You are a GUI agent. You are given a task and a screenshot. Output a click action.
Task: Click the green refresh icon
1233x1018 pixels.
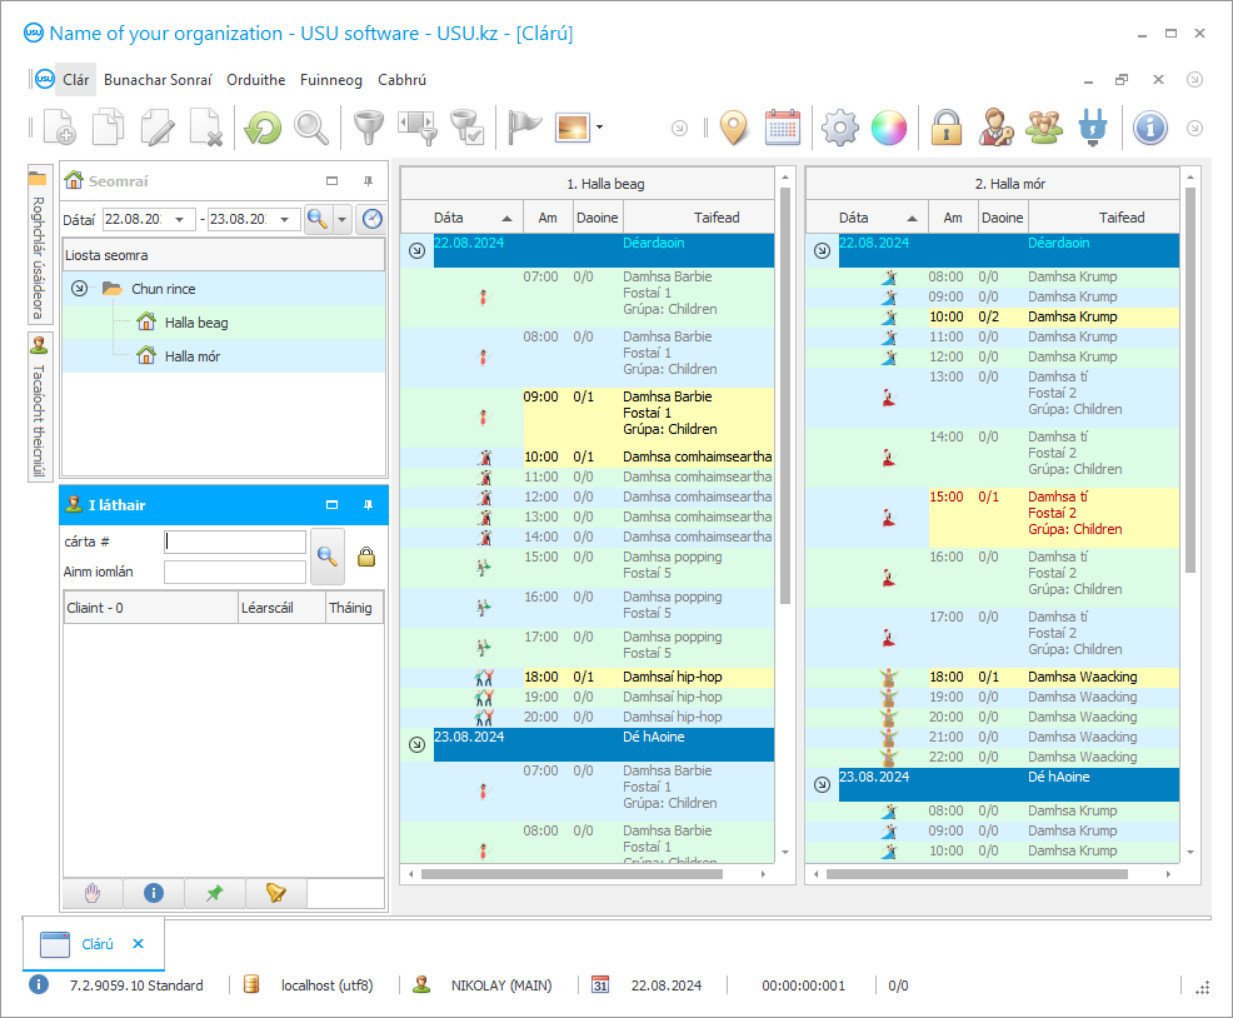(263, 128)
